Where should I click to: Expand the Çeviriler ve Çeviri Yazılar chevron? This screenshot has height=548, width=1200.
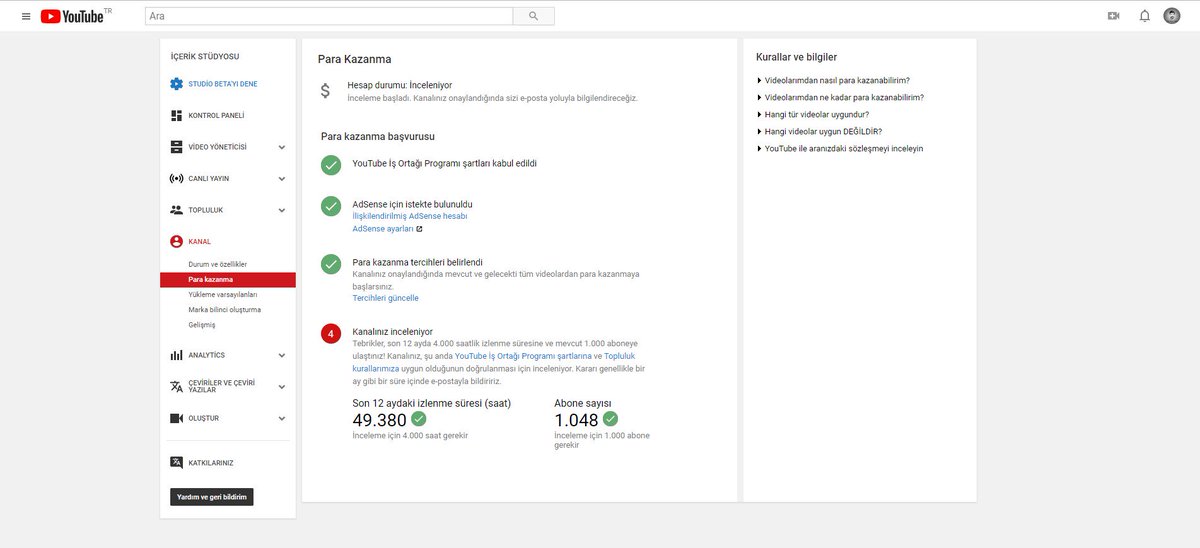pyautogui.click(x=282, y=387)
